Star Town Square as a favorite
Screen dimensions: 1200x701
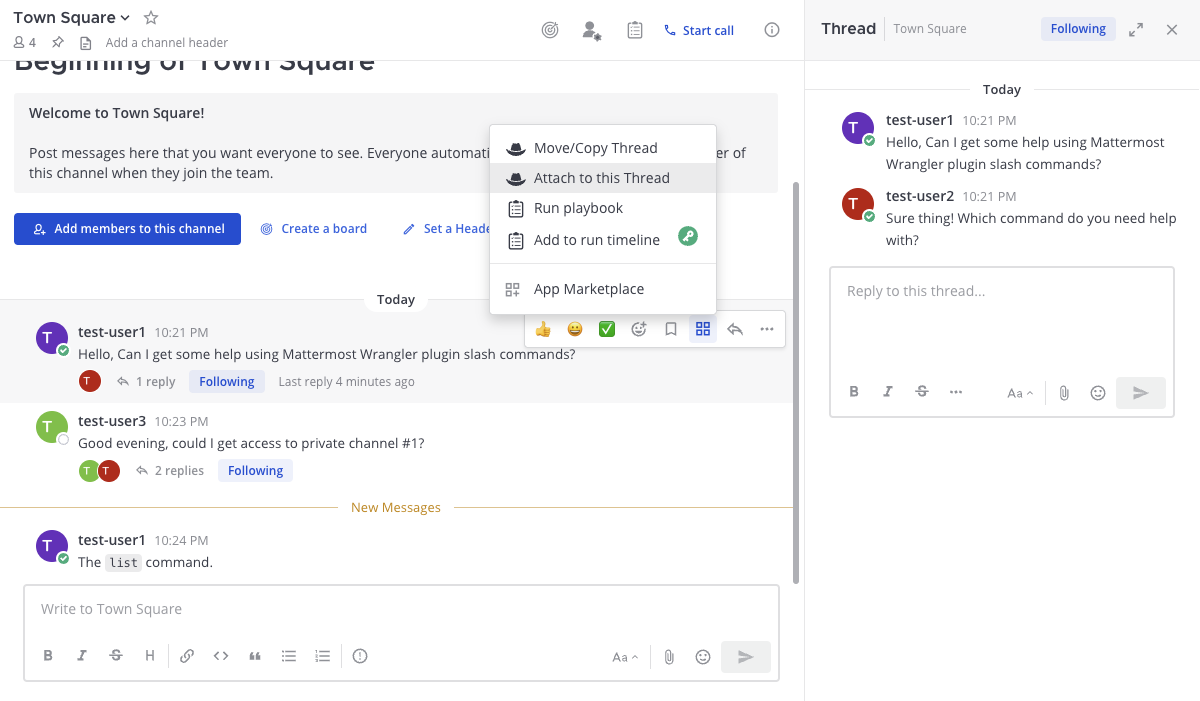(x=151, y=18)
